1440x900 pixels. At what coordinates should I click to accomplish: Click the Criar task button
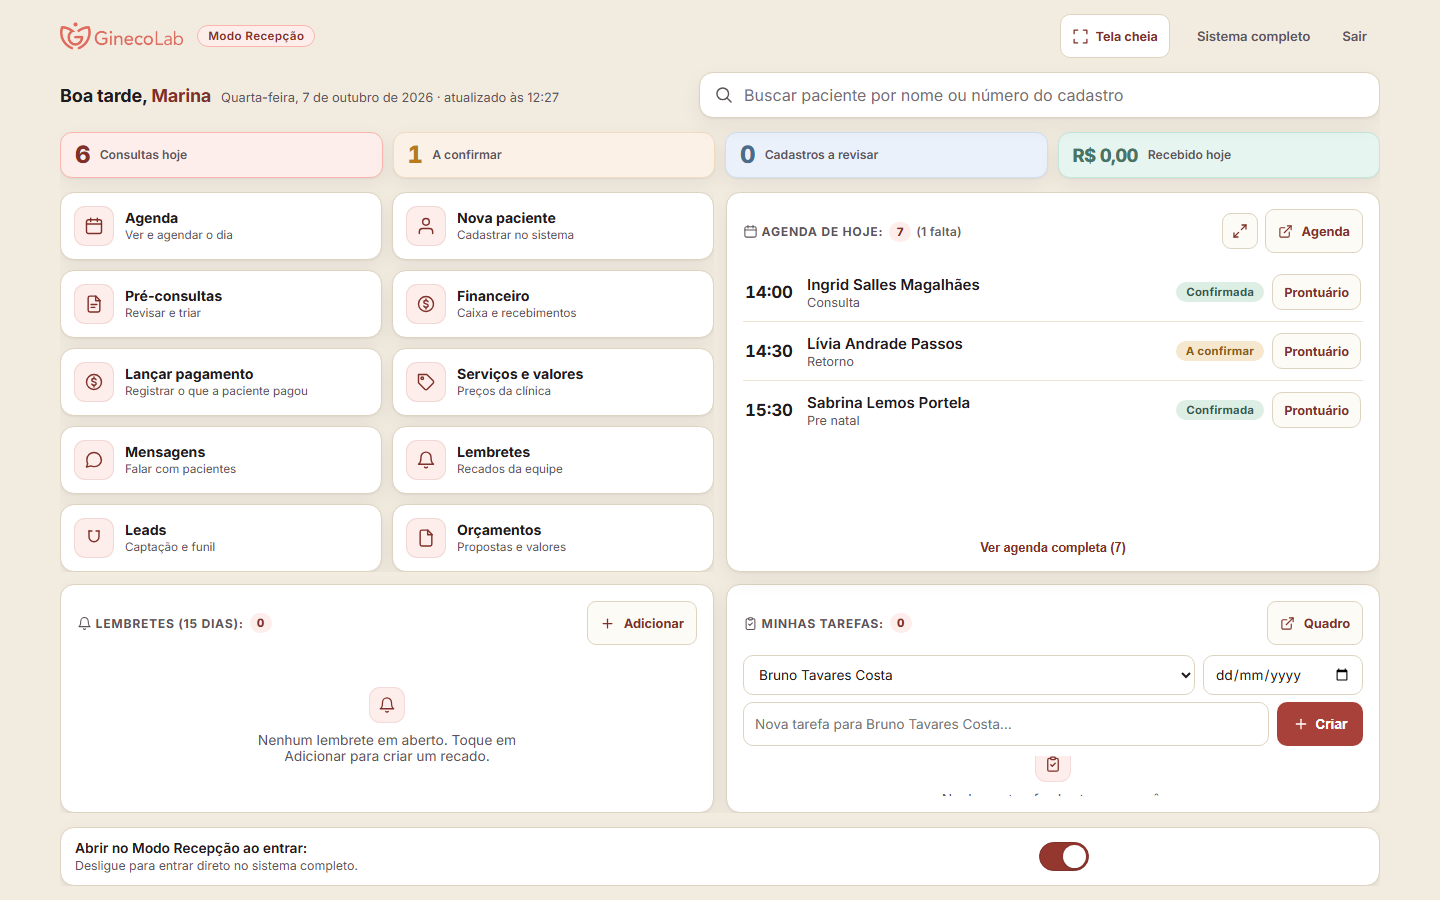pos(1320,724)
